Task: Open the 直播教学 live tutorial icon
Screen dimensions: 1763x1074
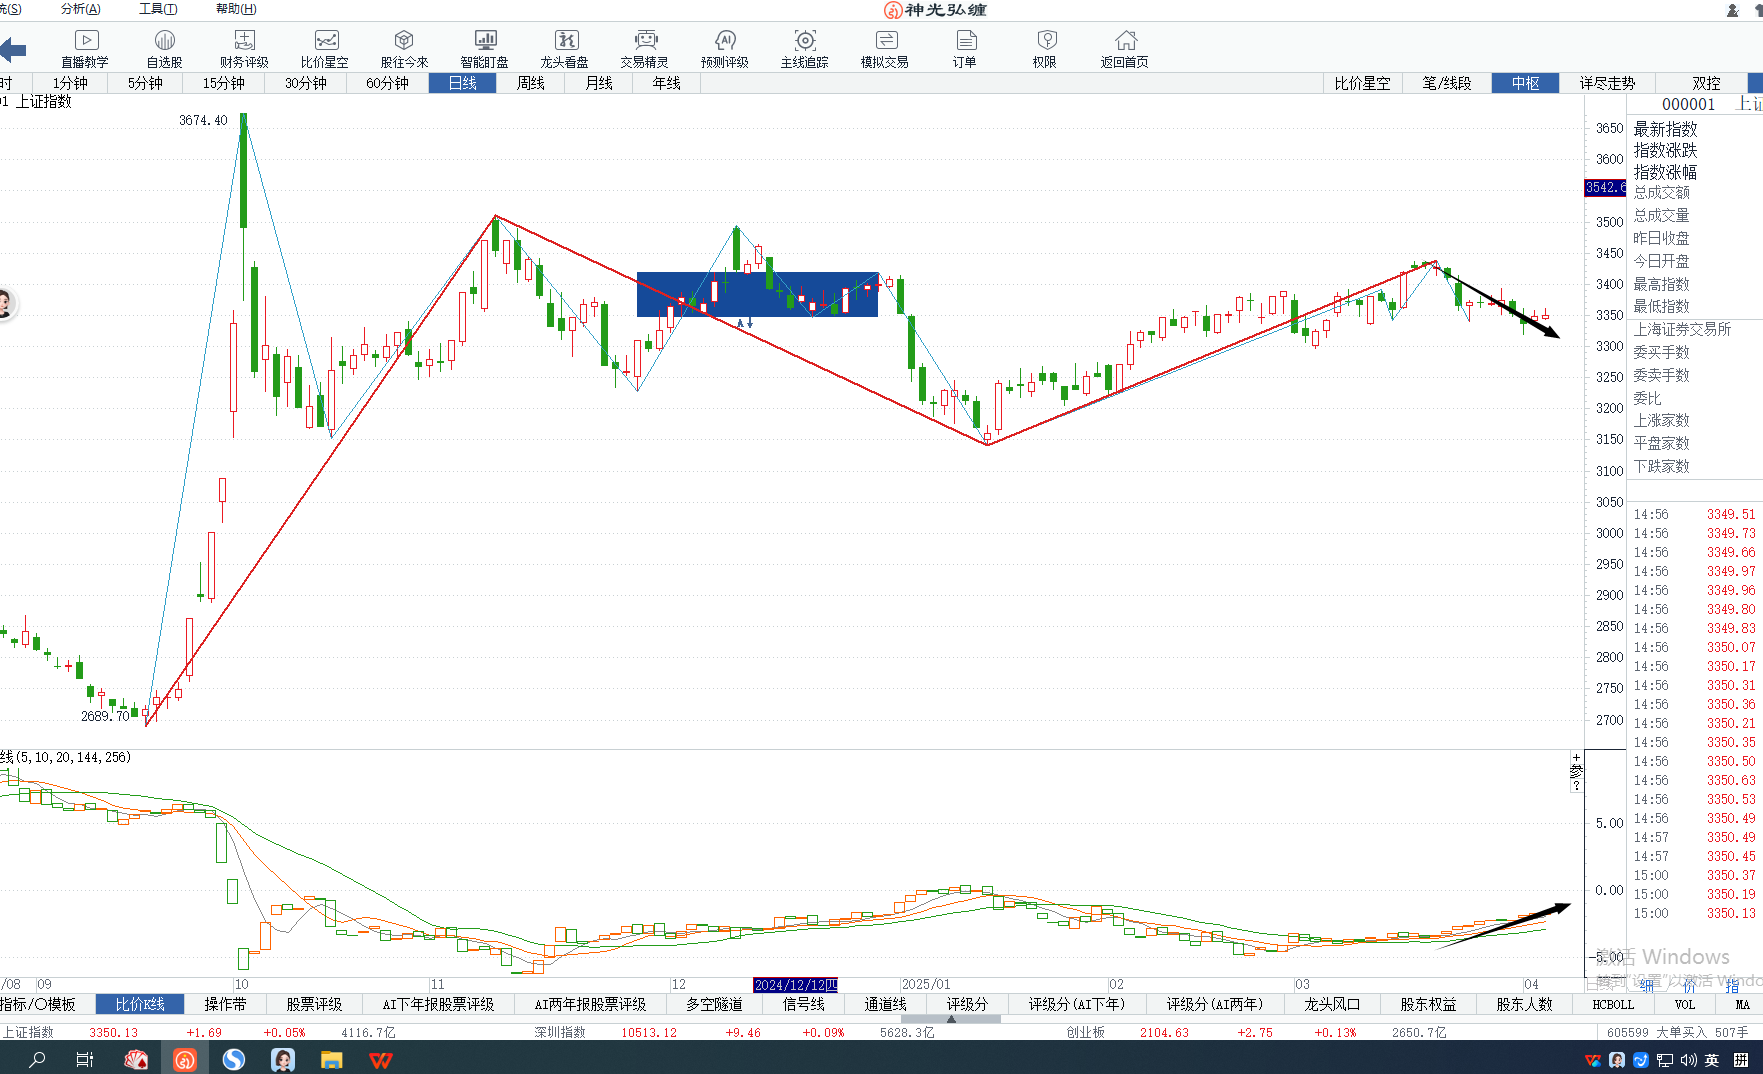Action: [85, 47]
